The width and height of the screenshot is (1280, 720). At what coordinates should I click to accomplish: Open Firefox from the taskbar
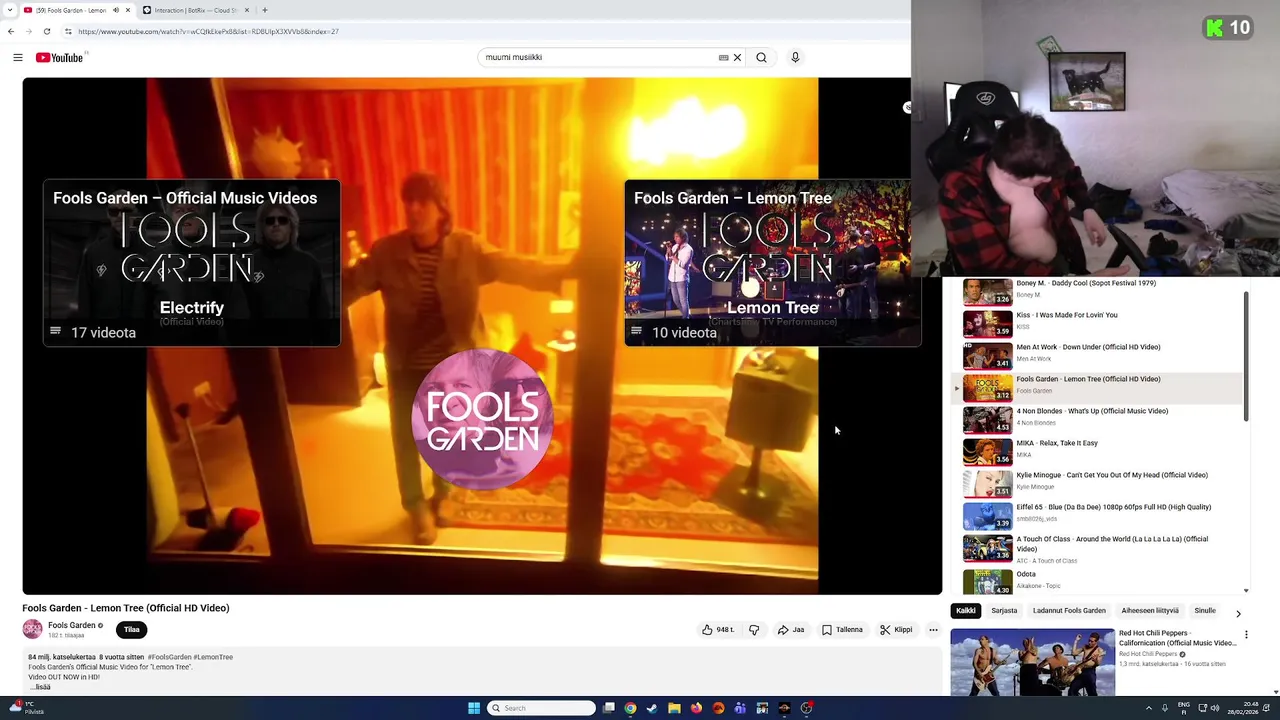[x=696, y=708]
